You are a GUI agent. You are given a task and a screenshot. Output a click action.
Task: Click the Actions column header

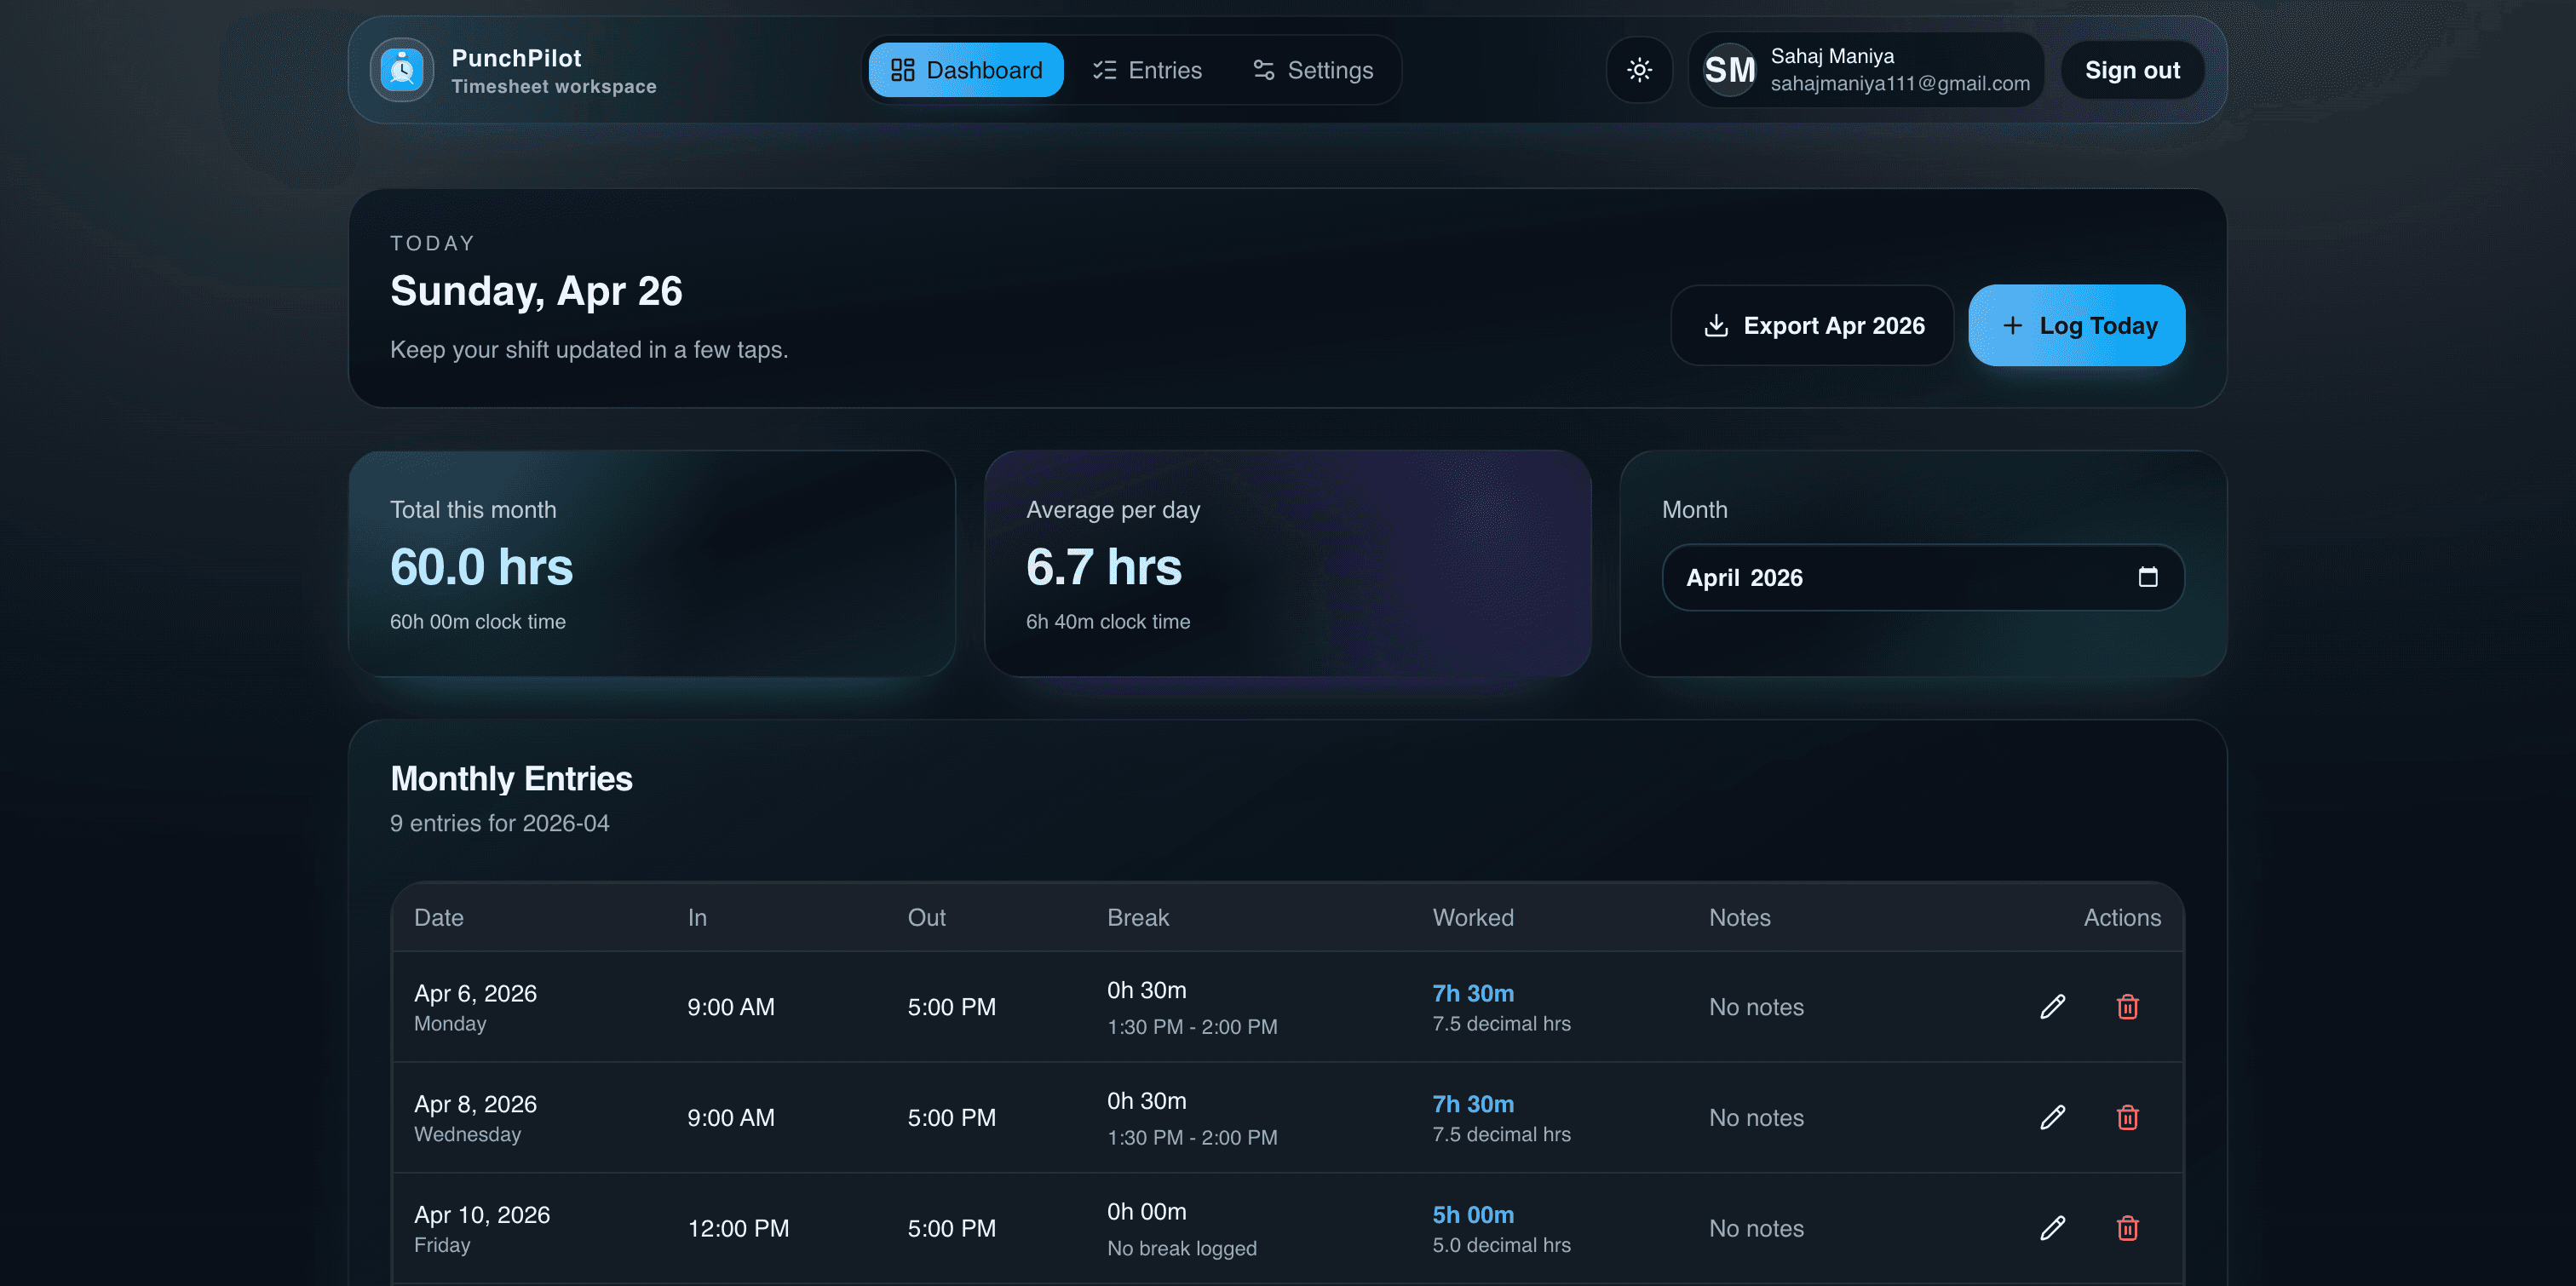(x=2122, y=918)
